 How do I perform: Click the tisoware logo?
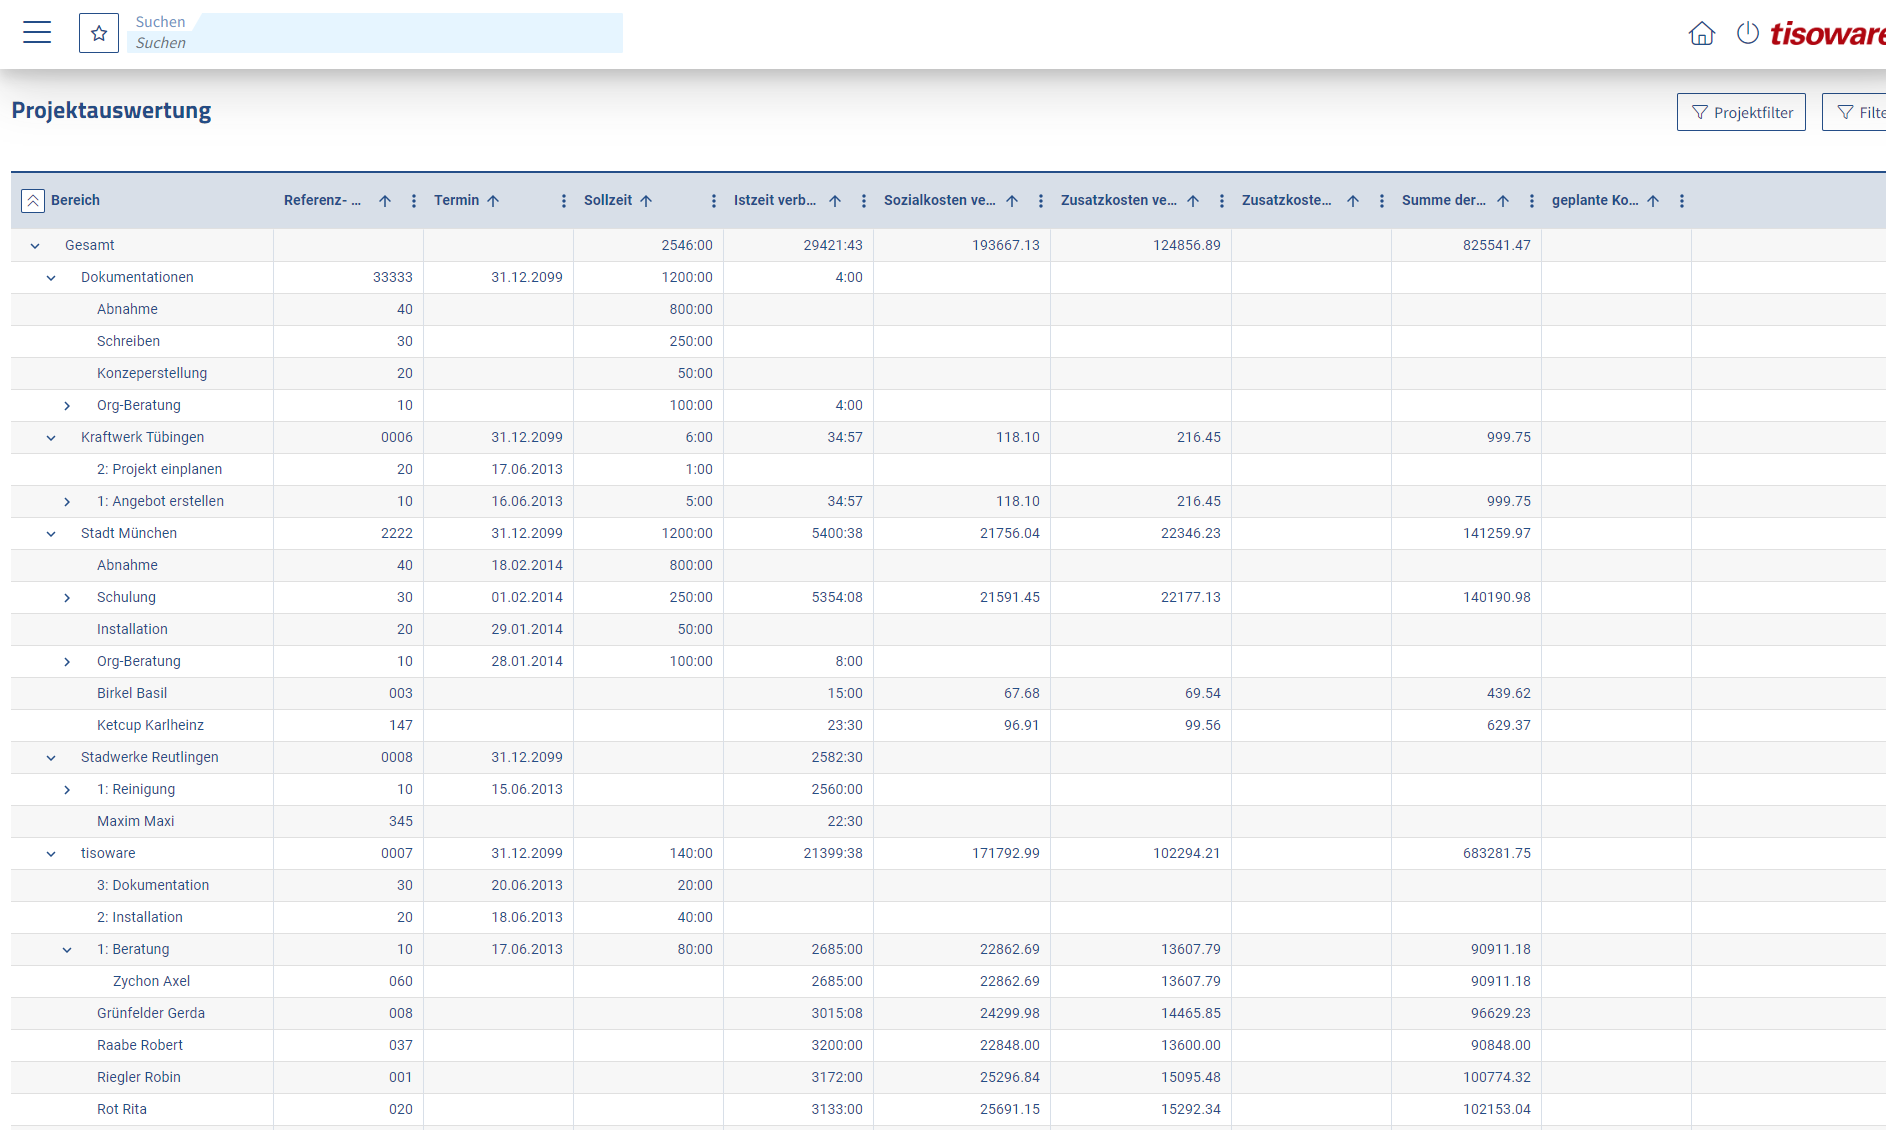click(x=1827, y=34)
